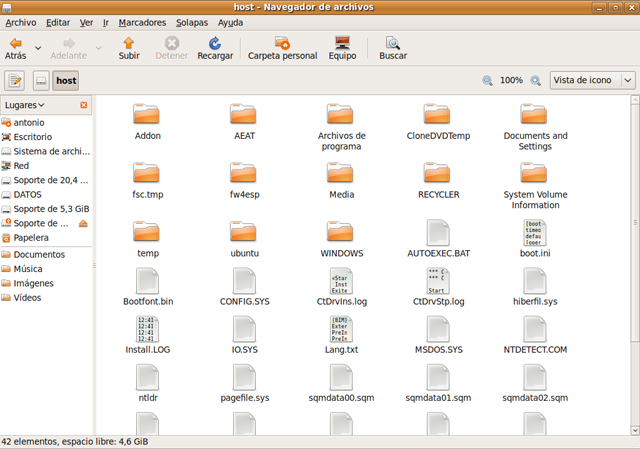Select Papelera in the sidebar

(x=31, y=238)
